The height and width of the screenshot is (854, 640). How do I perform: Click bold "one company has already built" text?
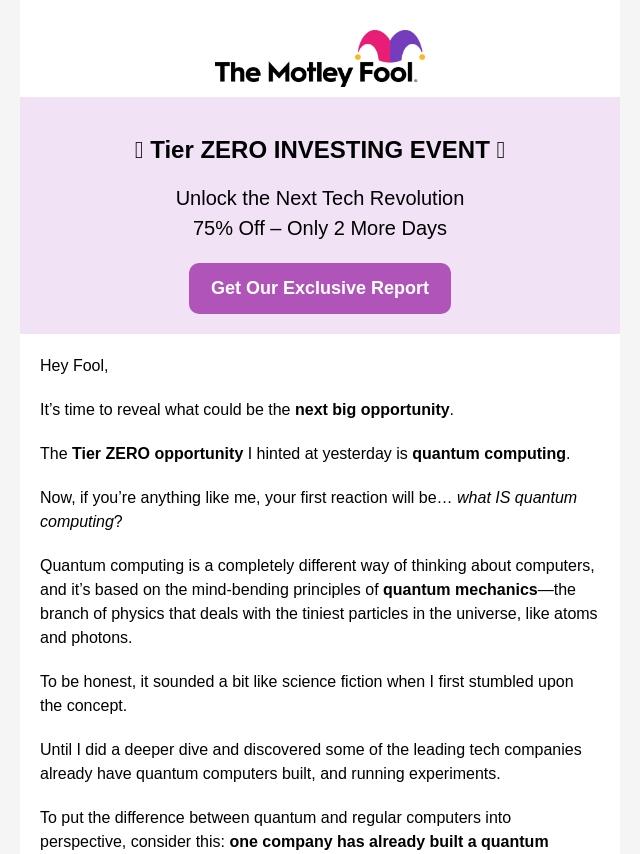point(388,842)
